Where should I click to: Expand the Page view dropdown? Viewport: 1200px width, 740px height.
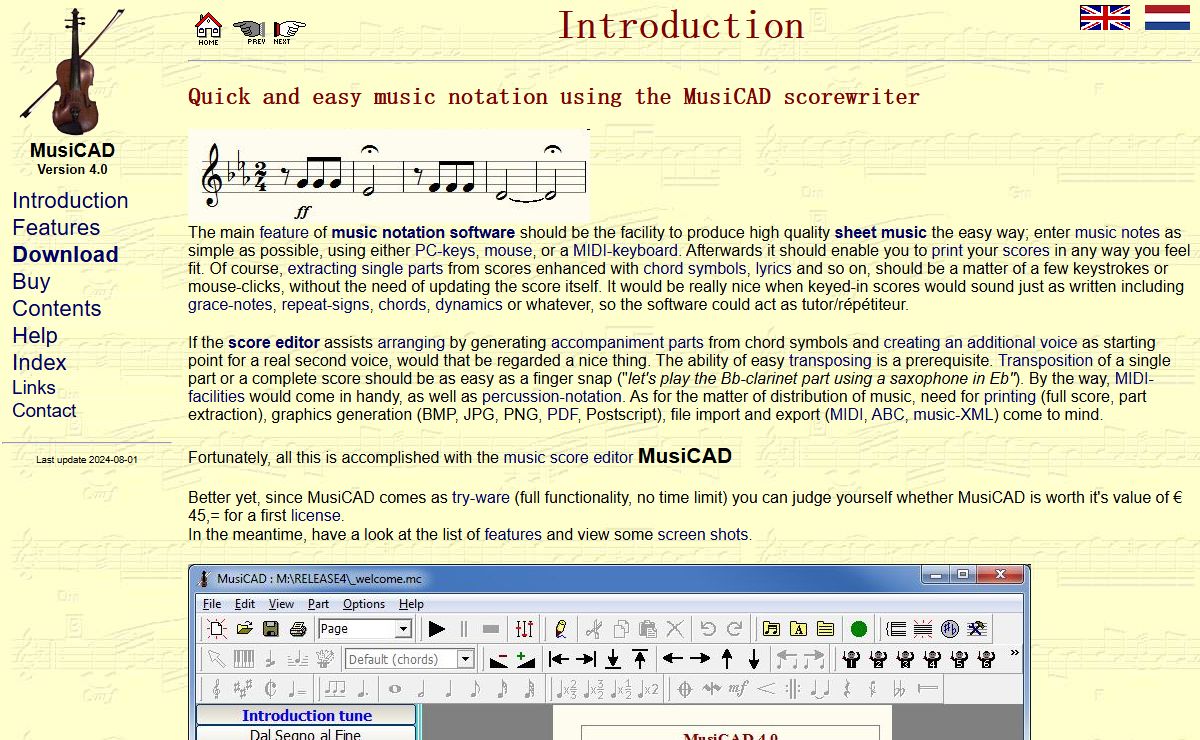[x=403, y=629]
